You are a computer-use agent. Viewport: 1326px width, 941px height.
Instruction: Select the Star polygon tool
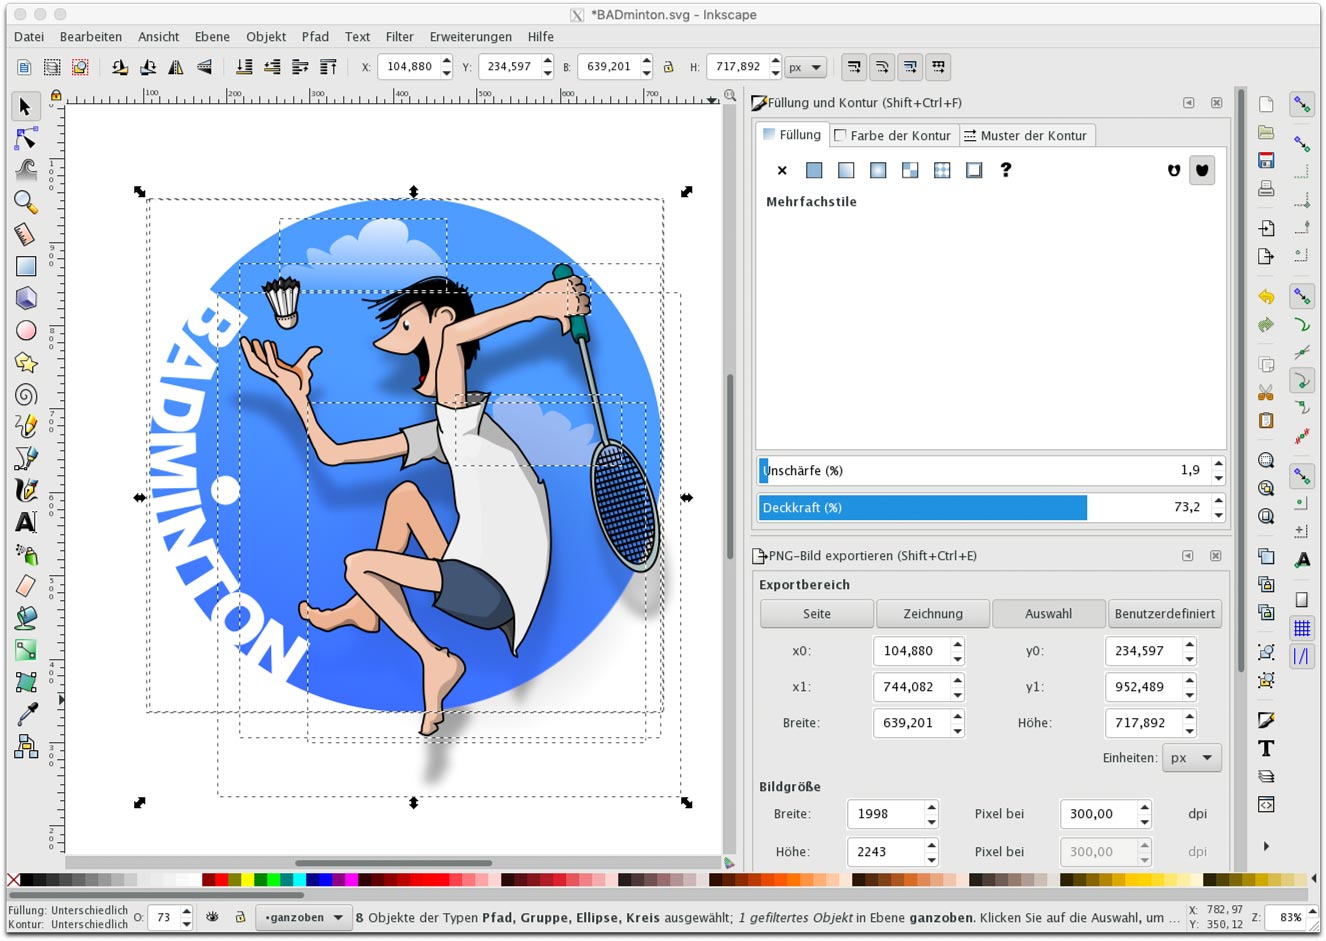[x=26, y=362]
